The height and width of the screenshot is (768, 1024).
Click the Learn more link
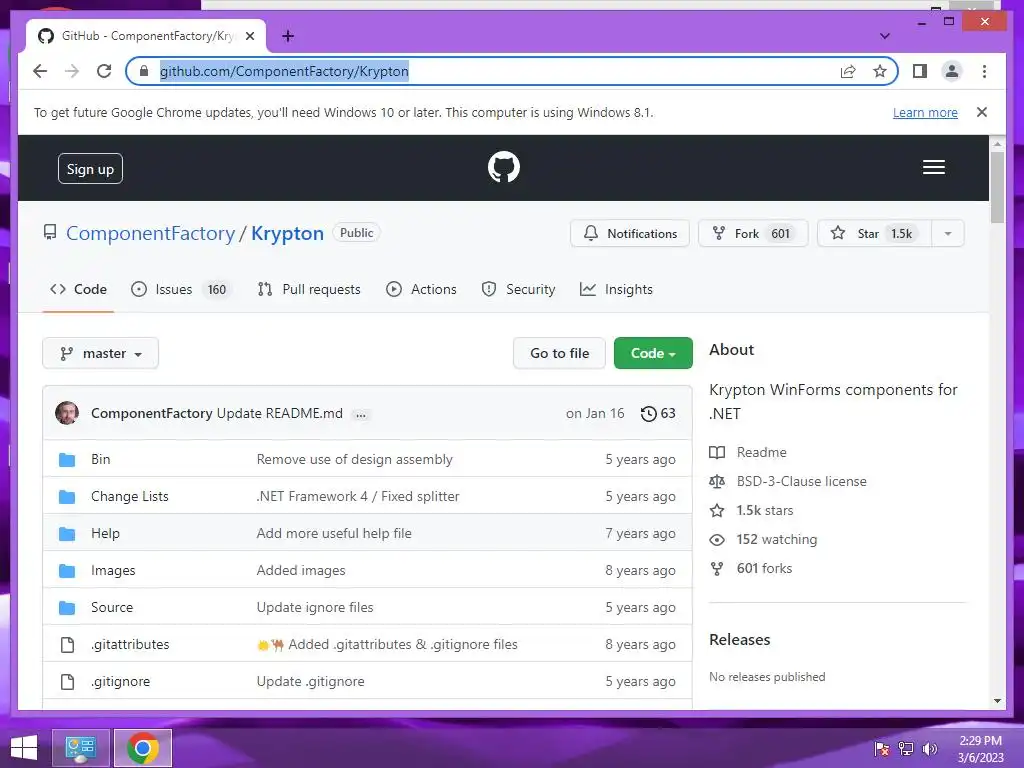point(925,113)
